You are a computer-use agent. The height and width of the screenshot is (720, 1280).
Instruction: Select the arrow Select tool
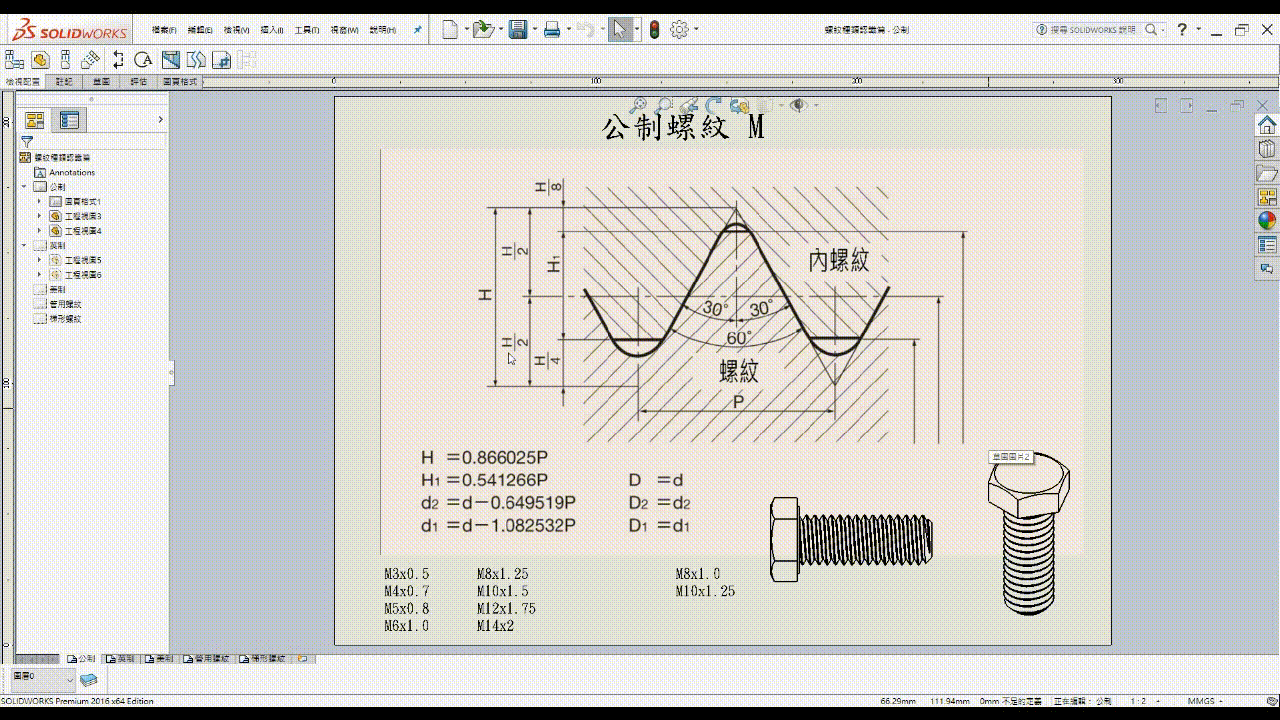click(619, 30)
